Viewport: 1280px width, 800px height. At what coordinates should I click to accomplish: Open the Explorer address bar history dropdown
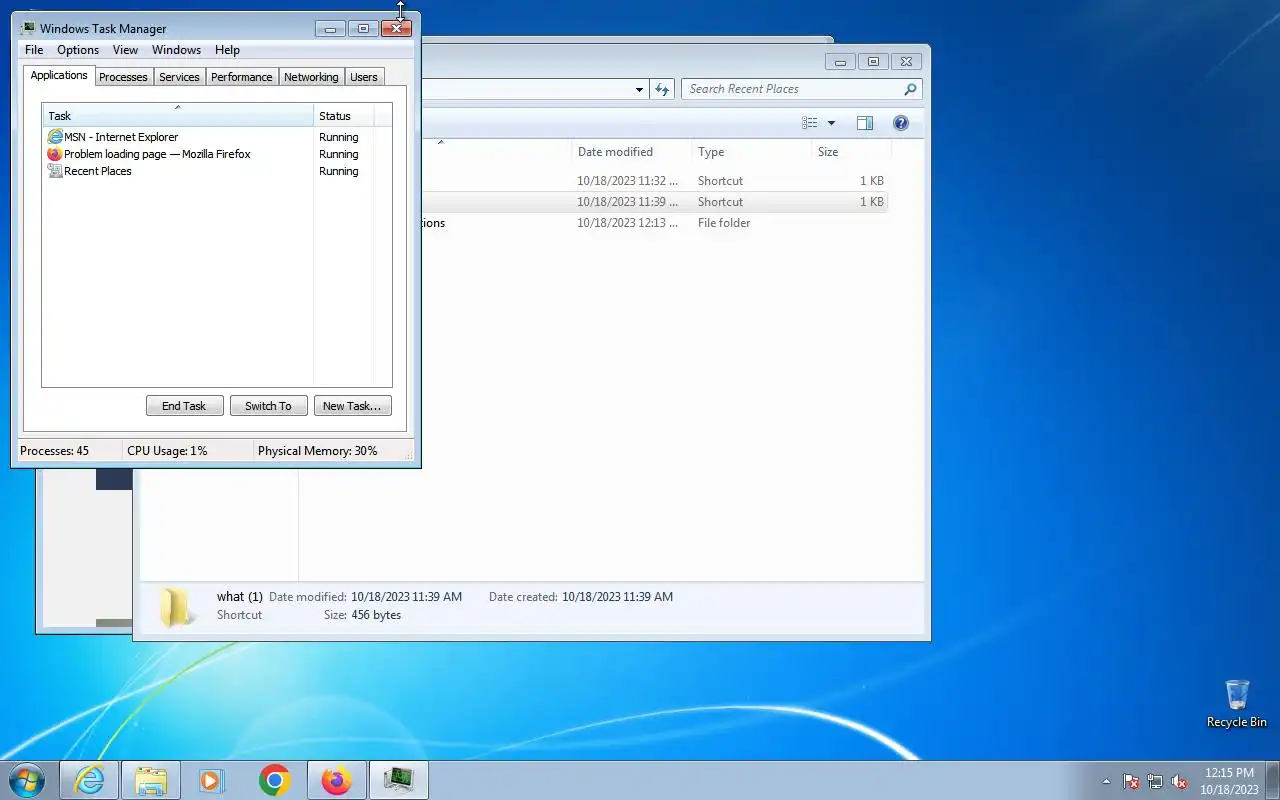pyautogui.click(x=640, y=89)
